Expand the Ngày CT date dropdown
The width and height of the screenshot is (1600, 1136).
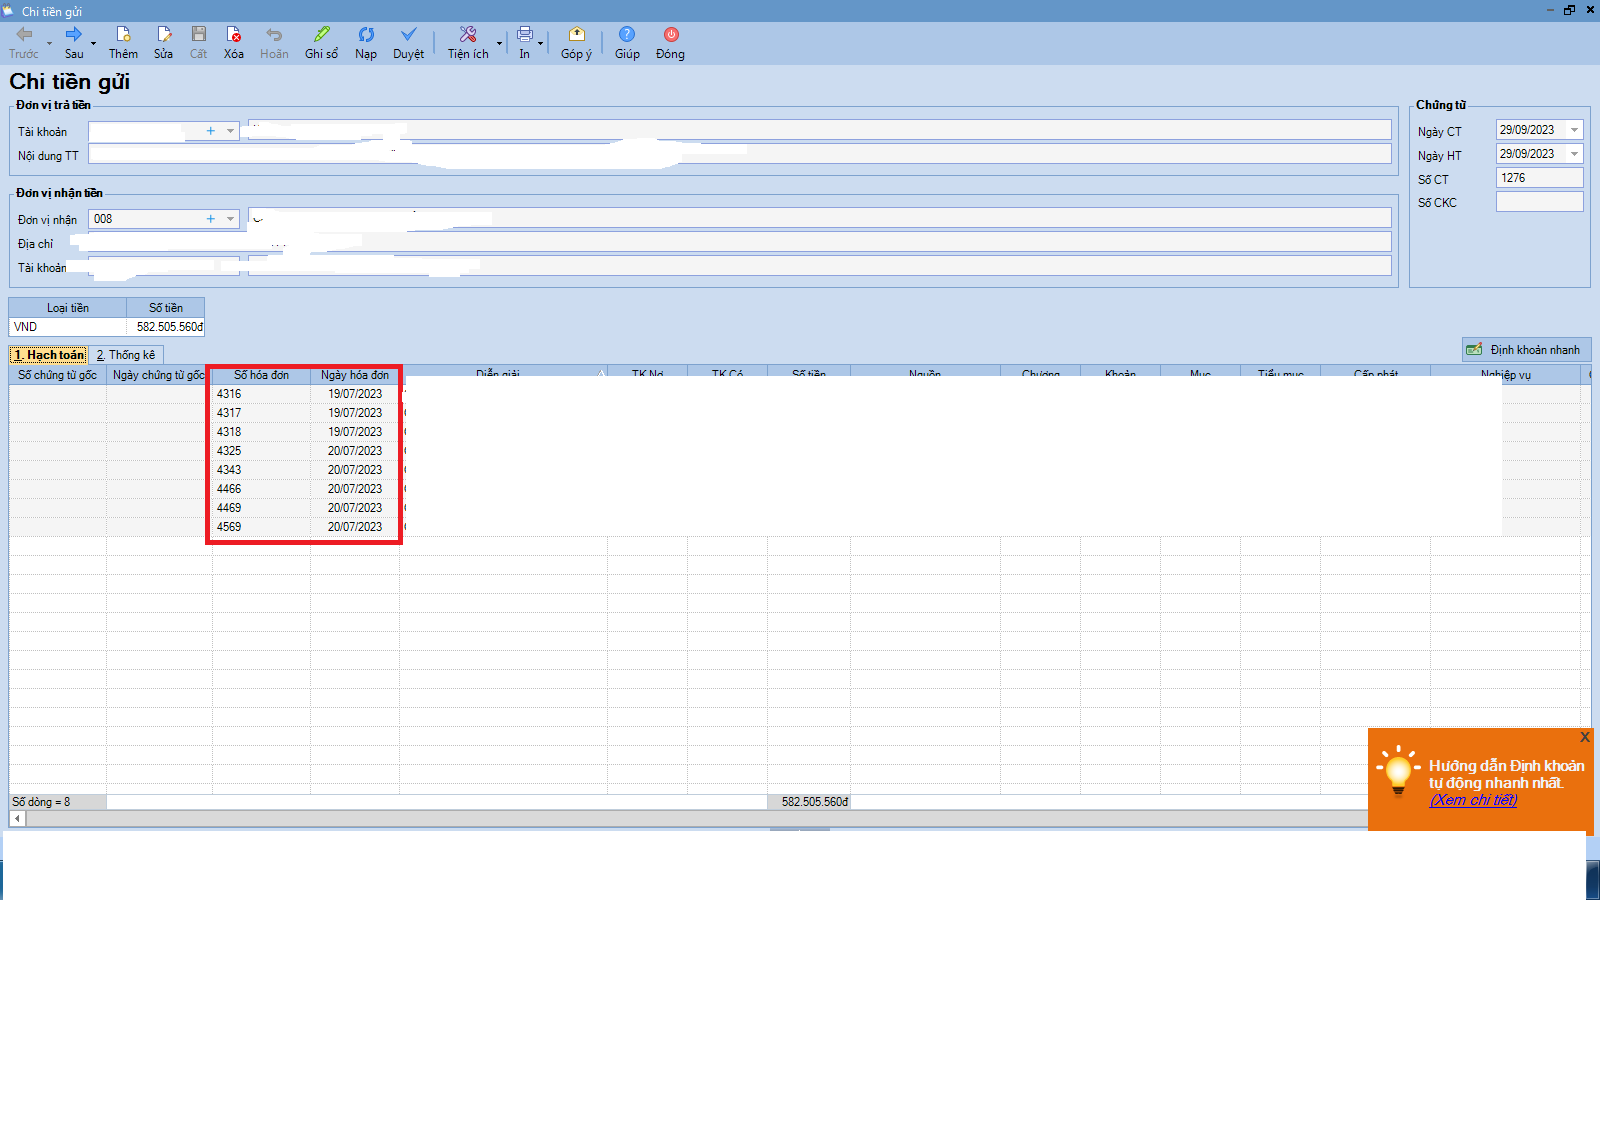[x=1574, y=130]
